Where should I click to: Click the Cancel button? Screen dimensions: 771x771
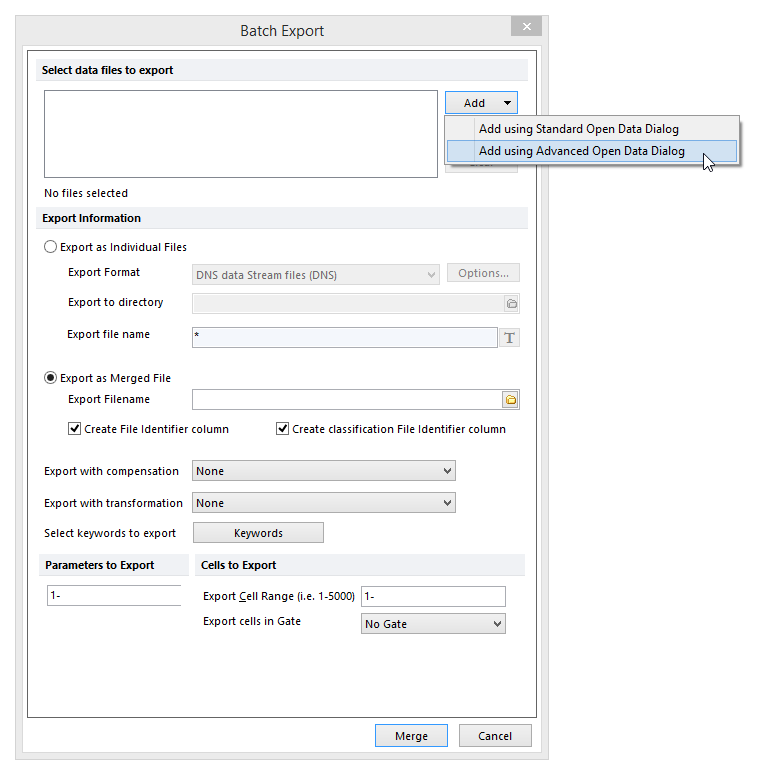click(x=494, y=736)
